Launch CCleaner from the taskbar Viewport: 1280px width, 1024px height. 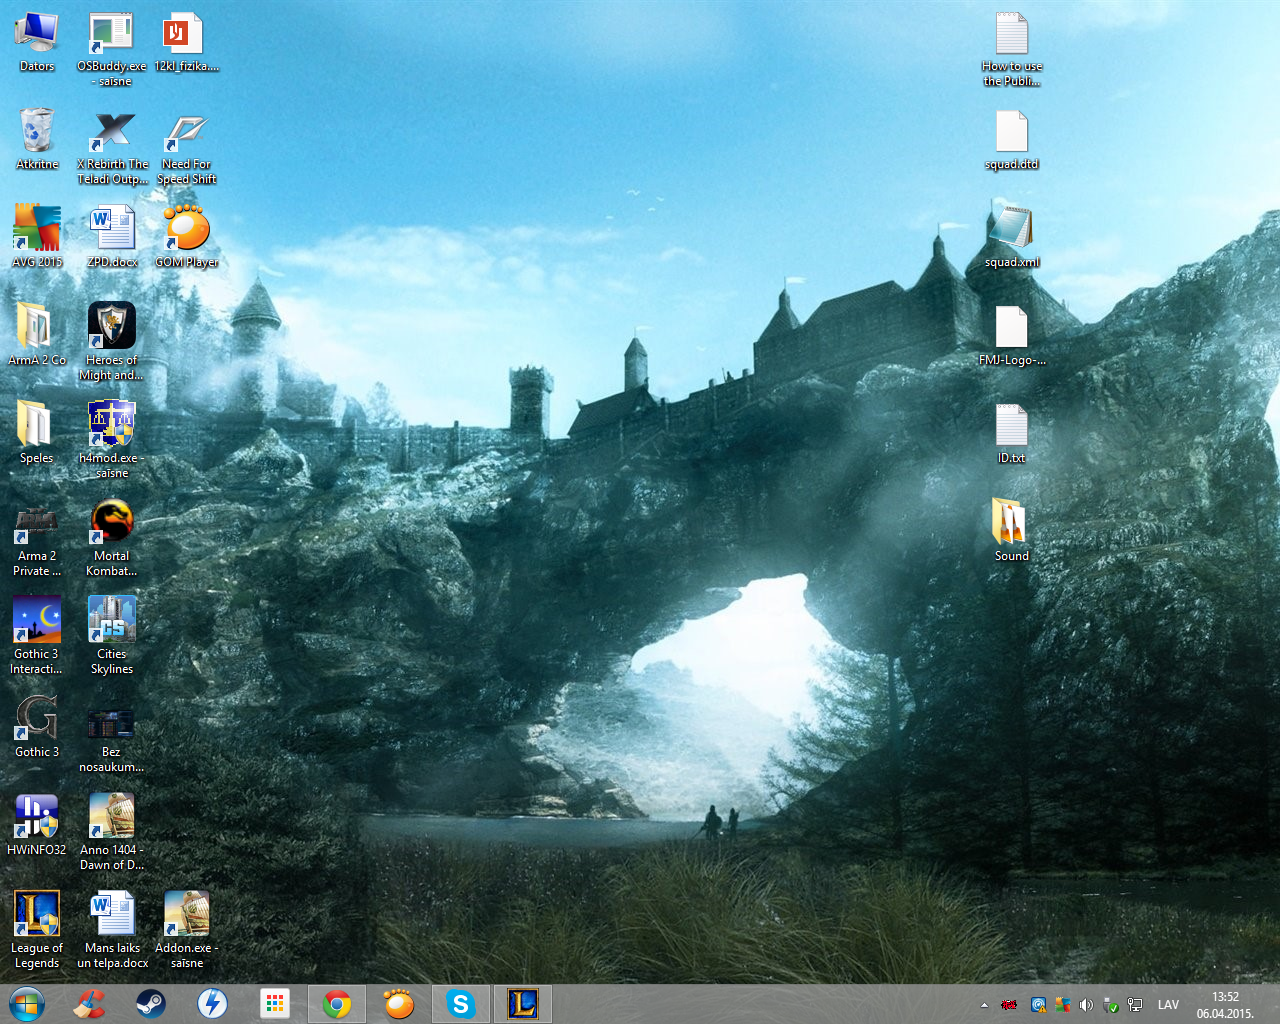90,1003
